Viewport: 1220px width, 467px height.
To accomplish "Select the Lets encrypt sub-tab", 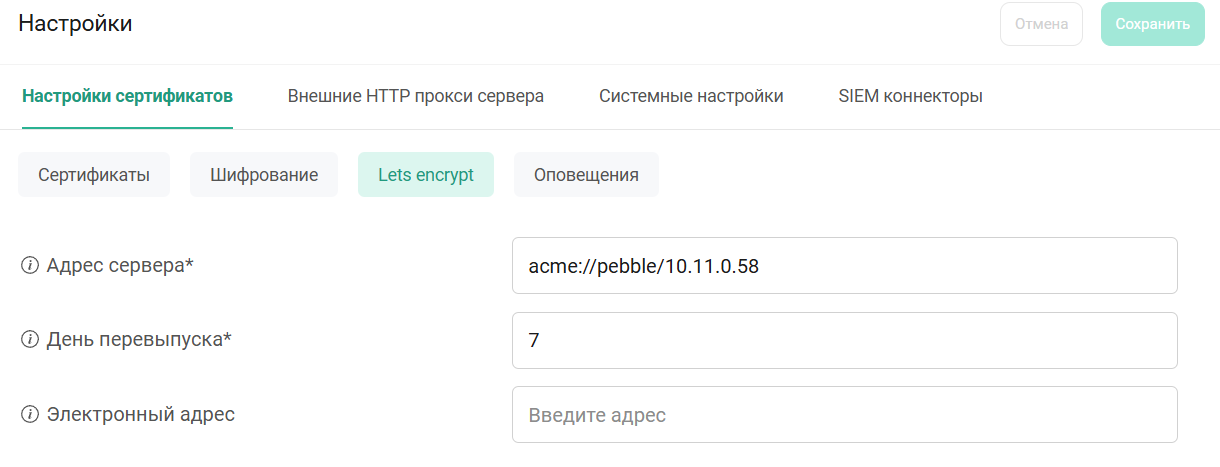I will point(426,175).
